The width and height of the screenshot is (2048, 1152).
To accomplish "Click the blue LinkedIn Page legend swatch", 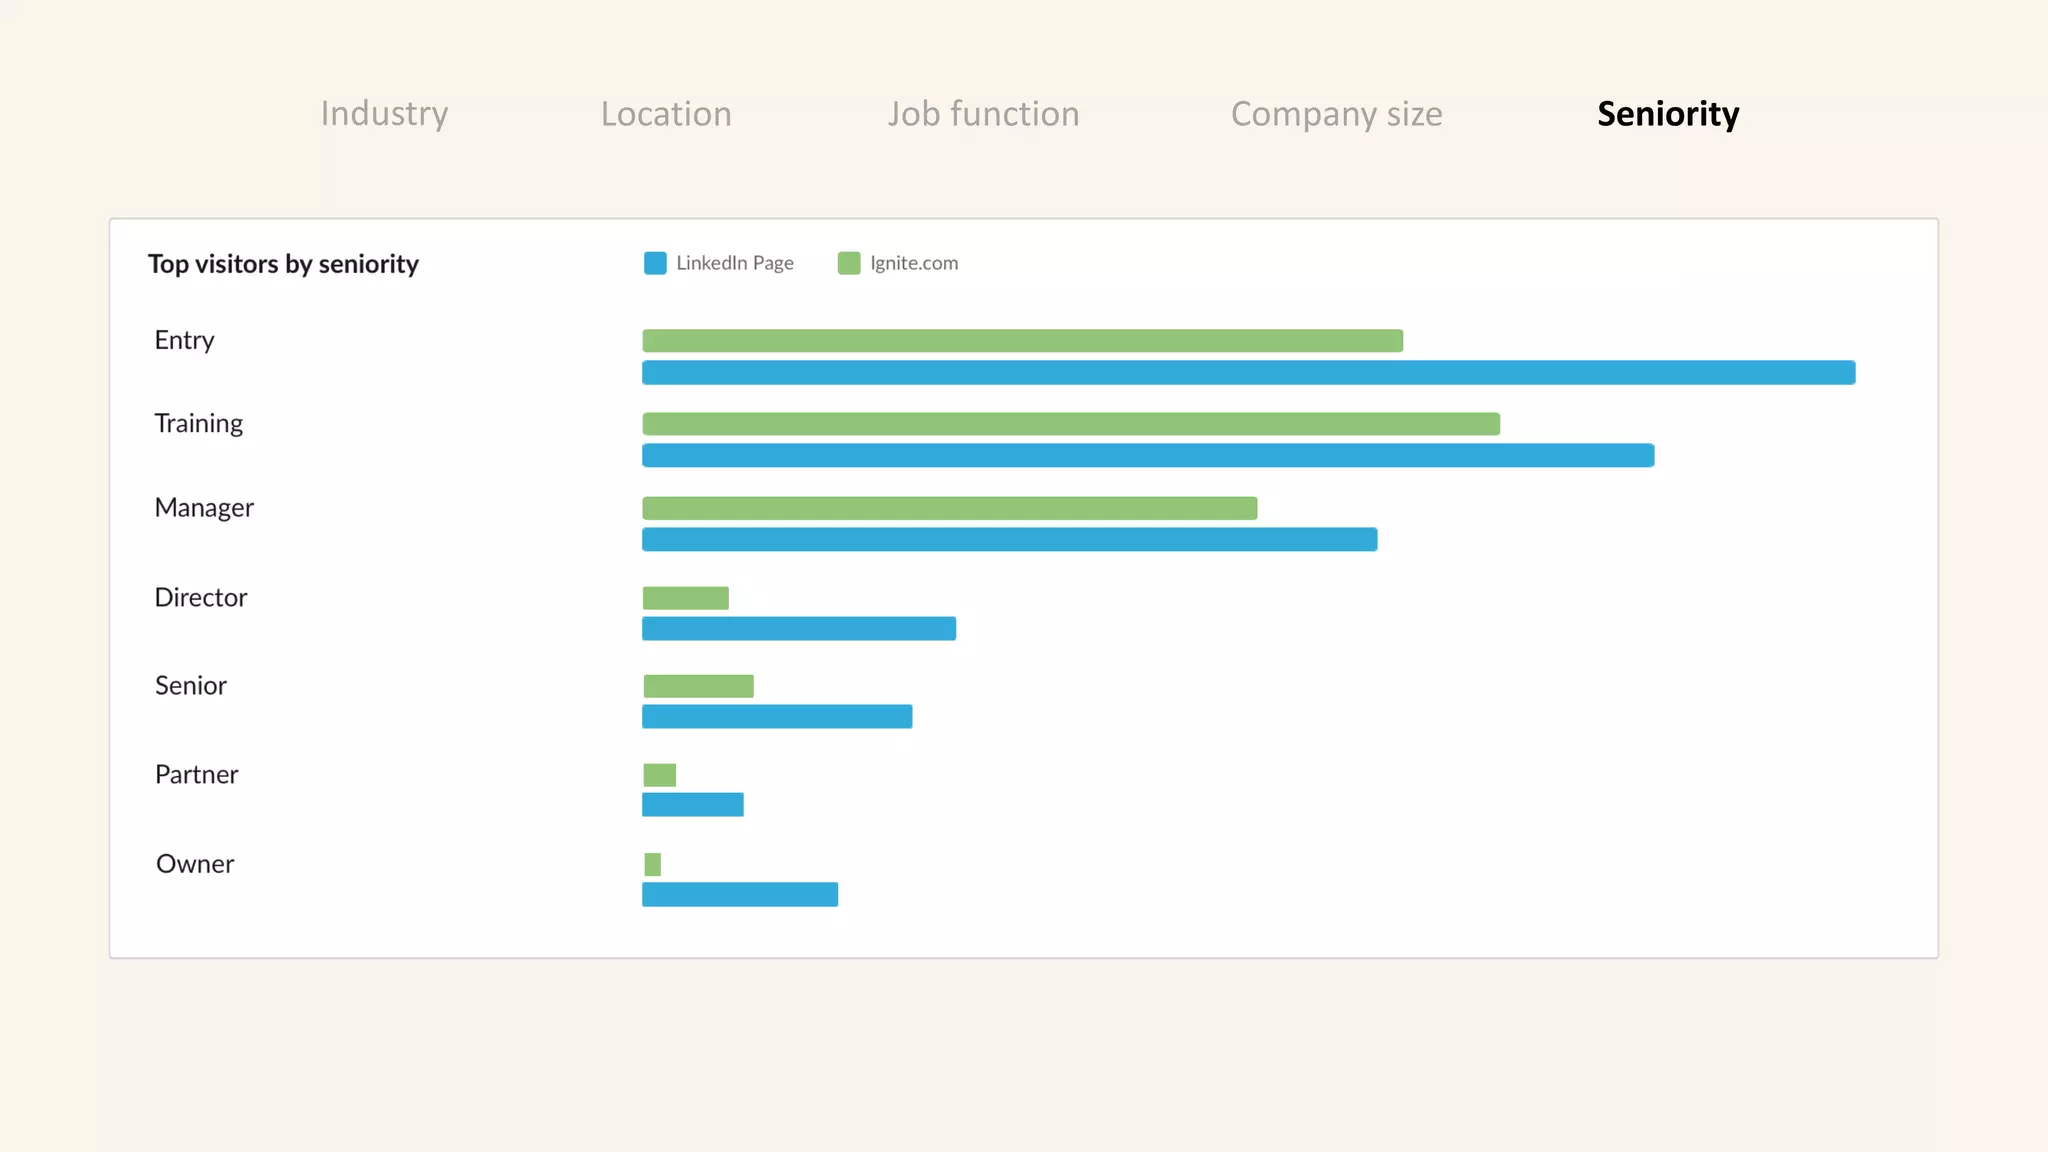I will coord(655,263).
